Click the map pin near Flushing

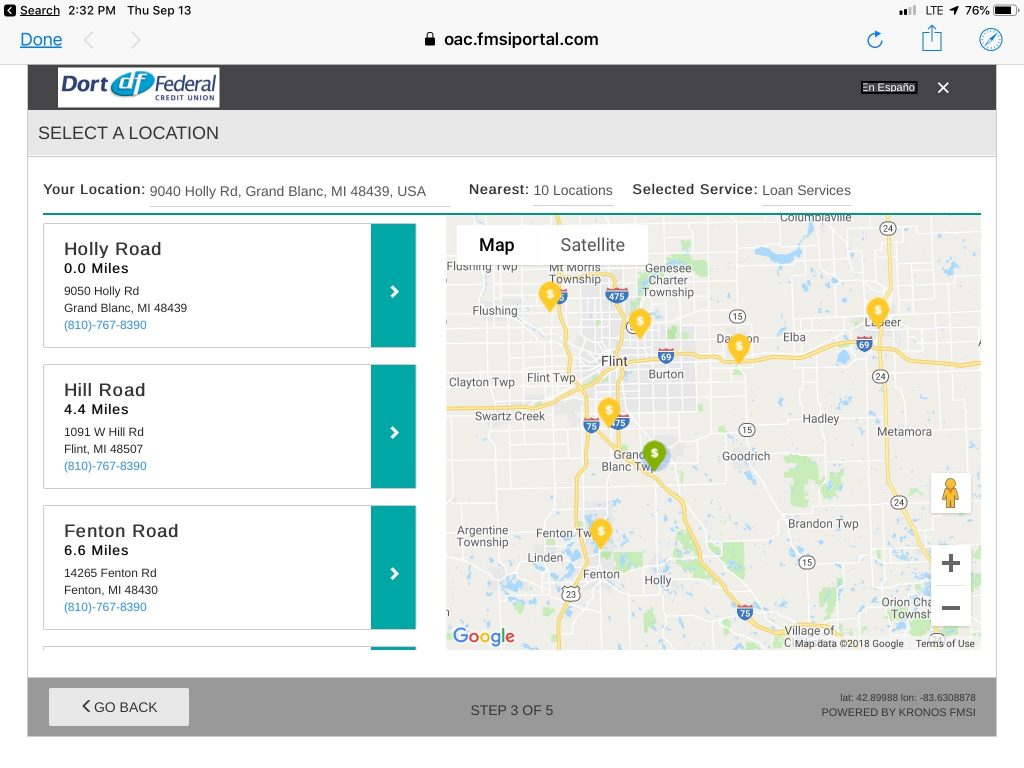[x=550, y=296]
